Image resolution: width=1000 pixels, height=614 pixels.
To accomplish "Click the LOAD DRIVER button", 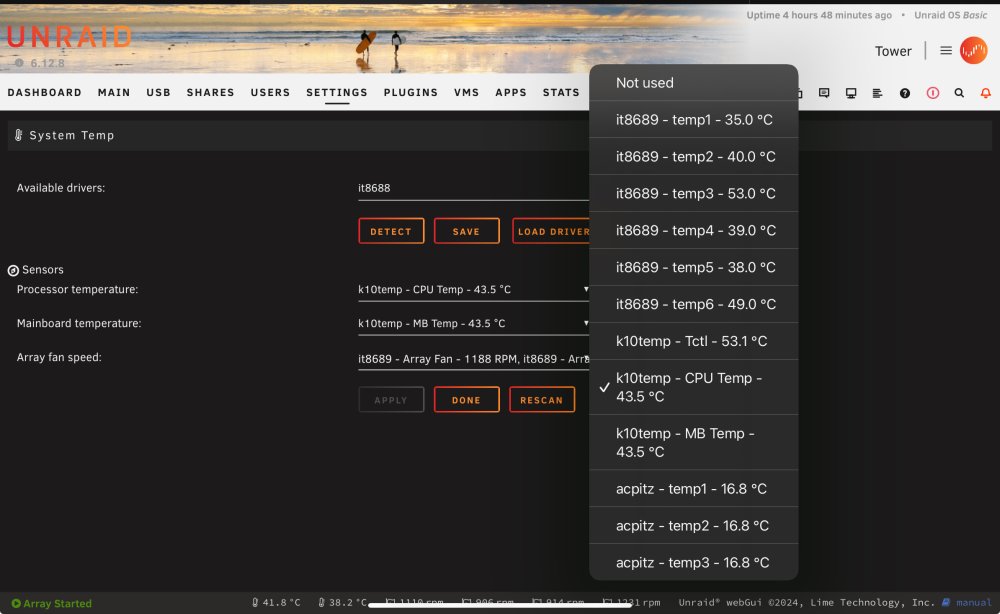I will point(551,231).
